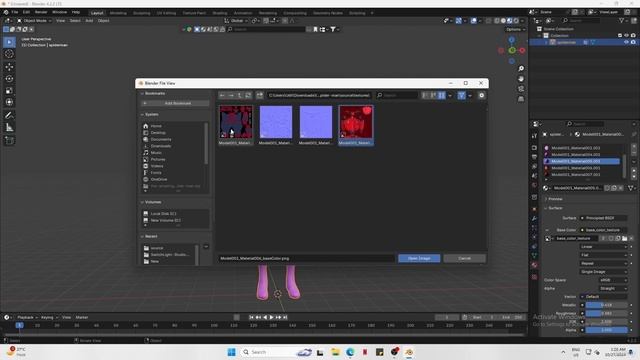Click the Roughness value slider
Image resolution: width=640 pixels, height=360 pixels.
pyautogui.click(x=607, y=313)
